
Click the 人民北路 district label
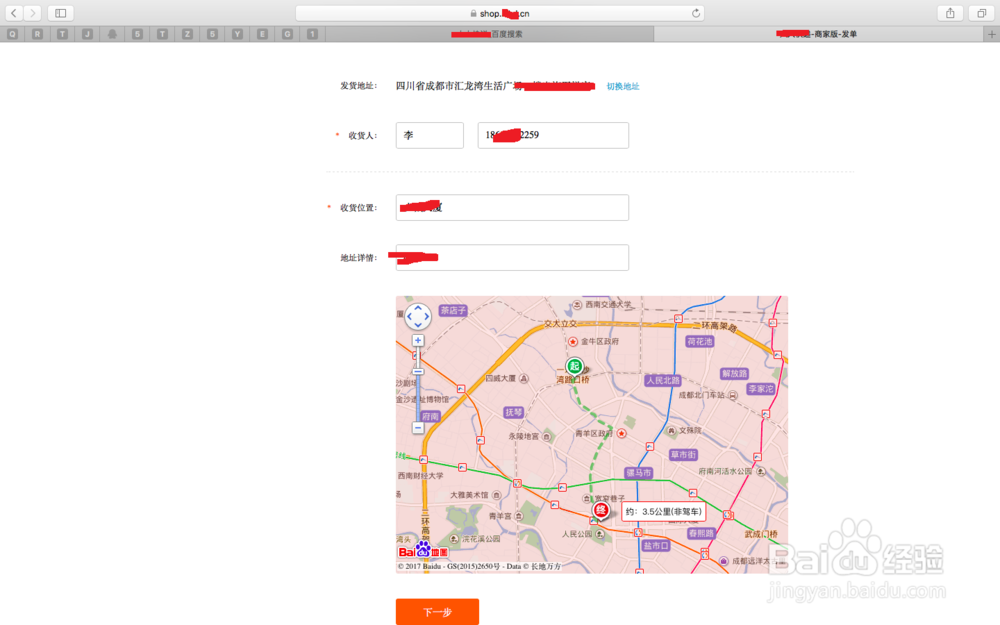click(663, 381)
